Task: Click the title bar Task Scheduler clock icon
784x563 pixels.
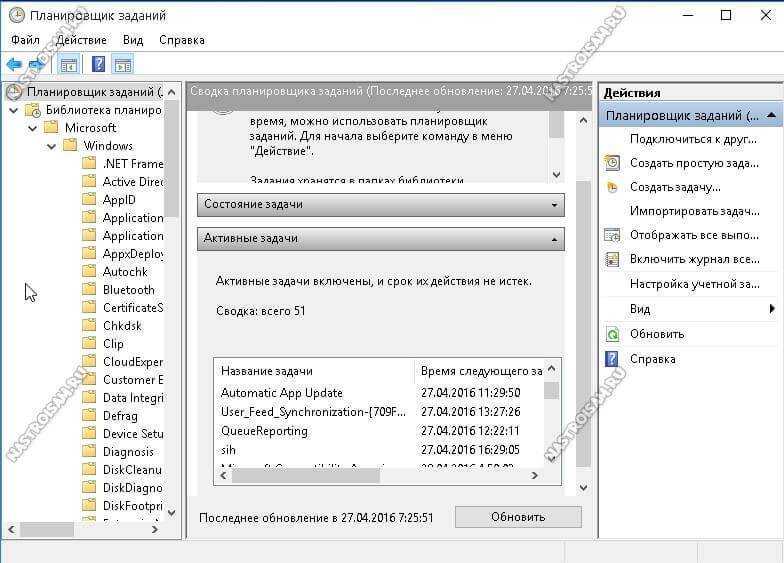Action: click(16, 15)
